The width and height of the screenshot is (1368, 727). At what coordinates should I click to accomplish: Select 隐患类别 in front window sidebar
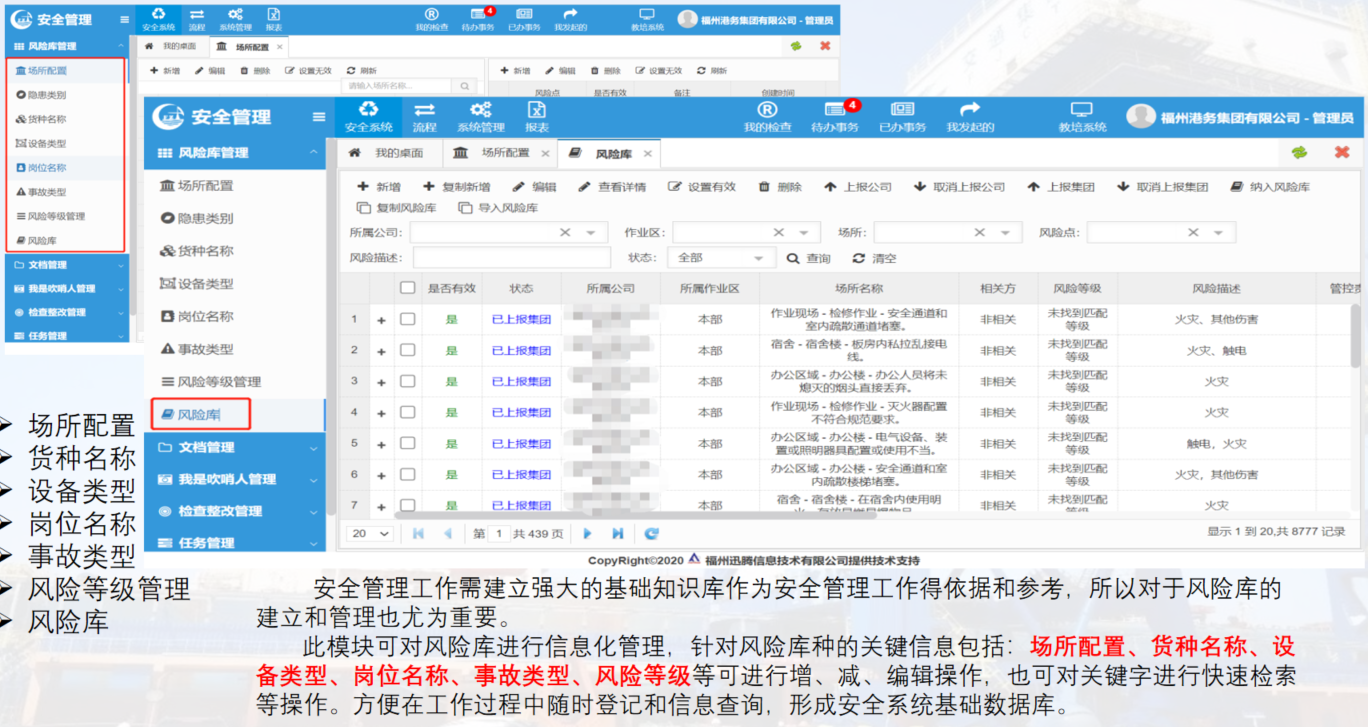[x=198, y=218]
